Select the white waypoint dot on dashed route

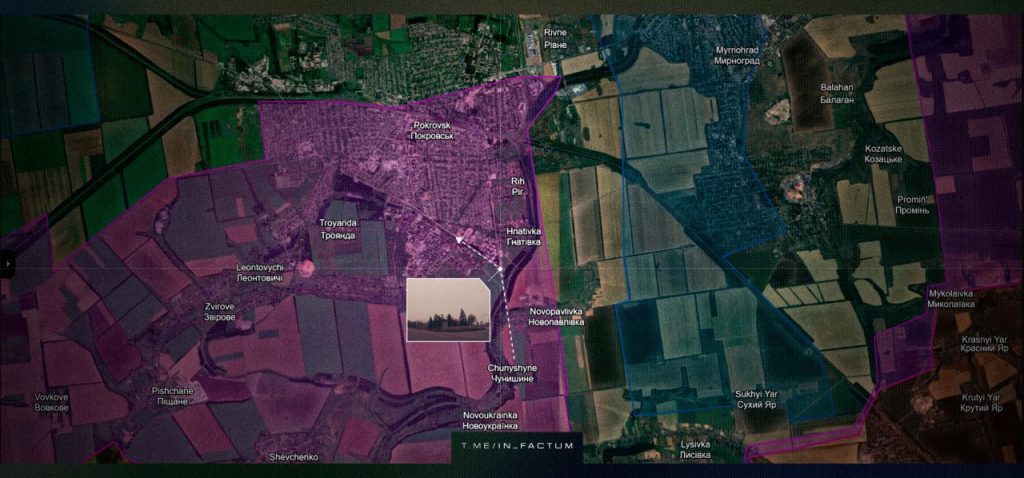coord(499,271)
